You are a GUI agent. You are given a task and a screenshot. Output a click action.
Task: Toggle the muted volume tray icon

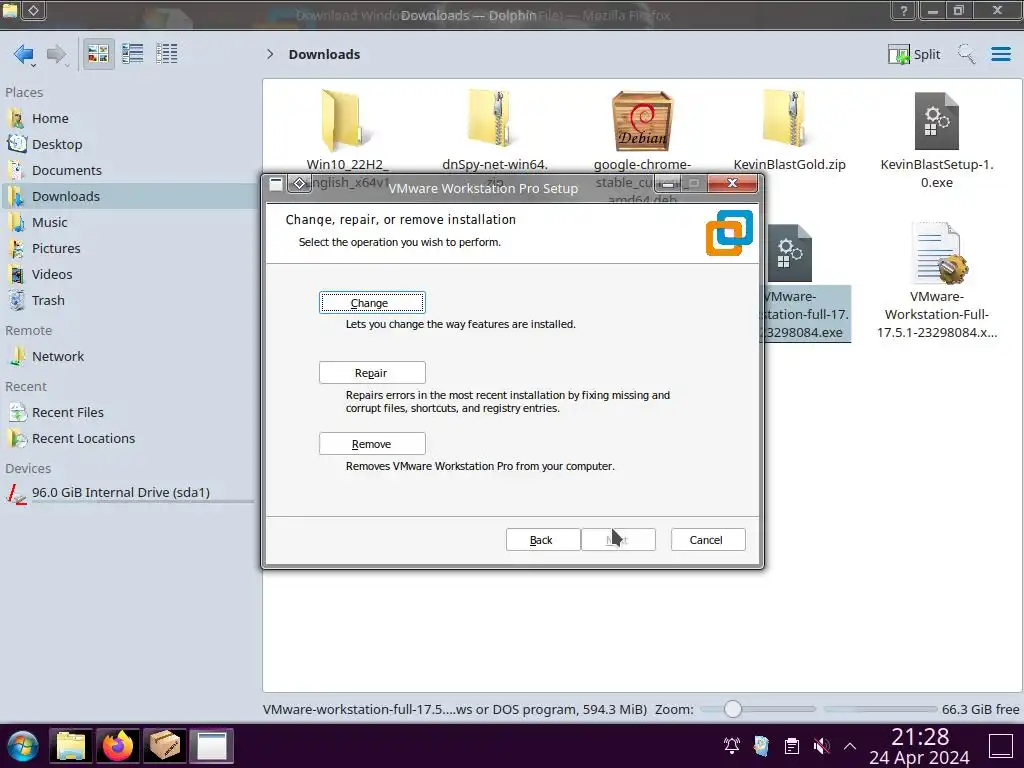tap(822, 746)
